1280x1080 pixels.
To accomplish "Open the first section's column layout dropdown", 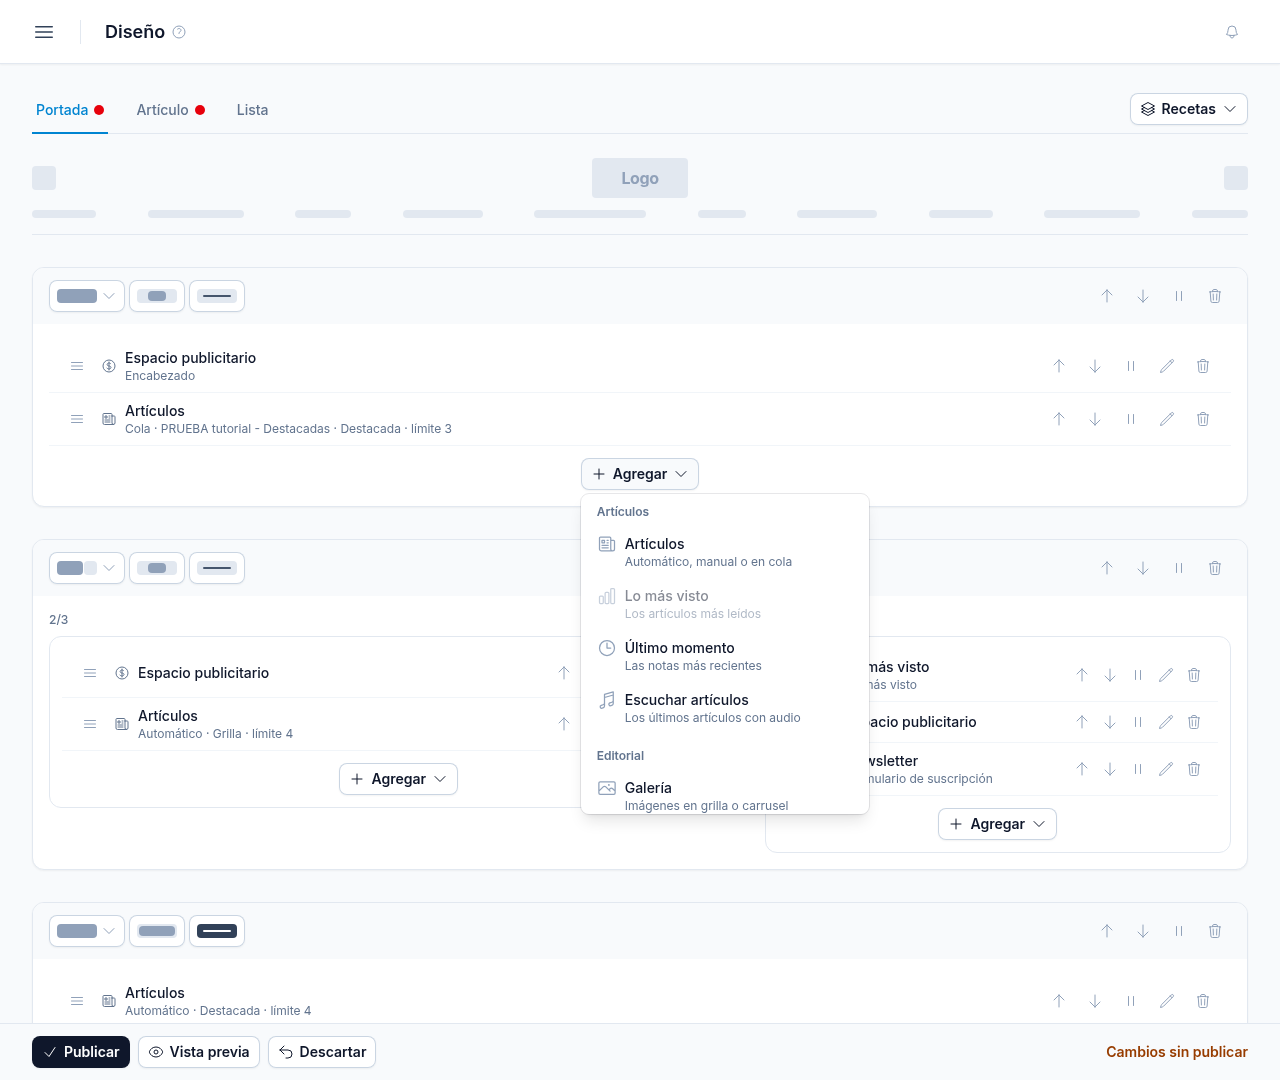I will click(87, 296).
